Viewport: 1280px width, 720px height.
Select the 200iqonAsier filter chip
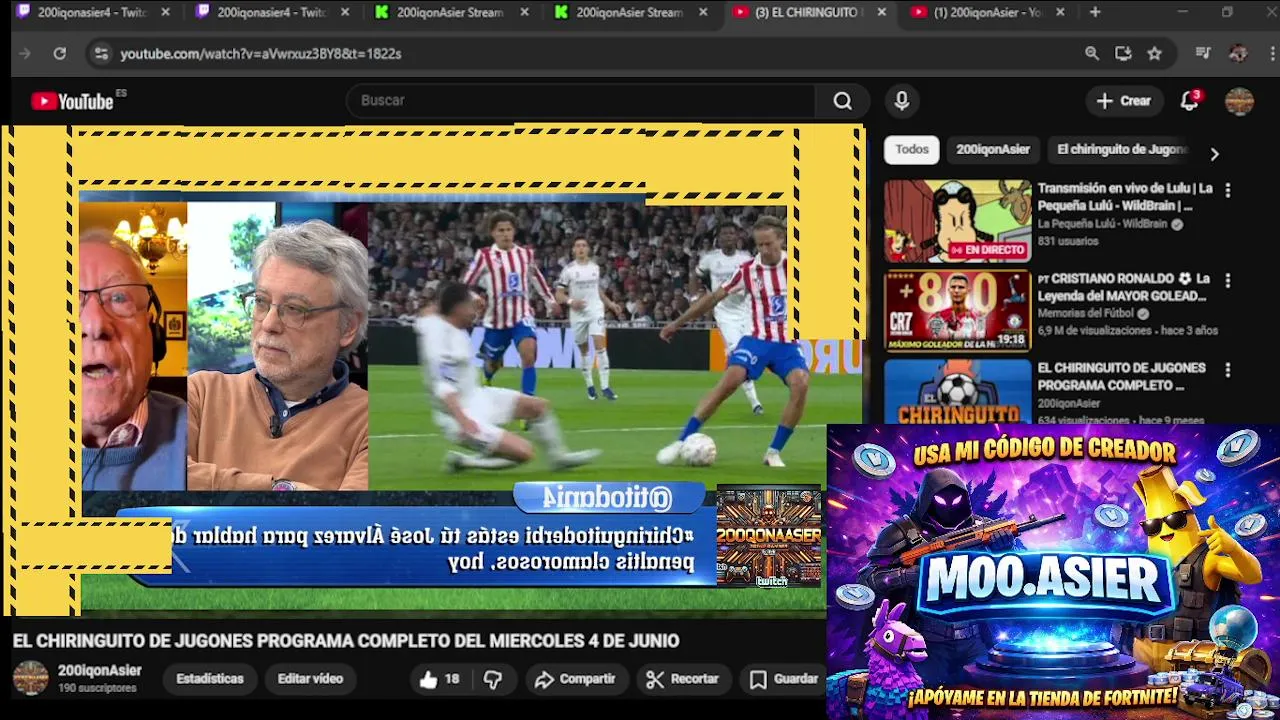(x=993, y=150)
